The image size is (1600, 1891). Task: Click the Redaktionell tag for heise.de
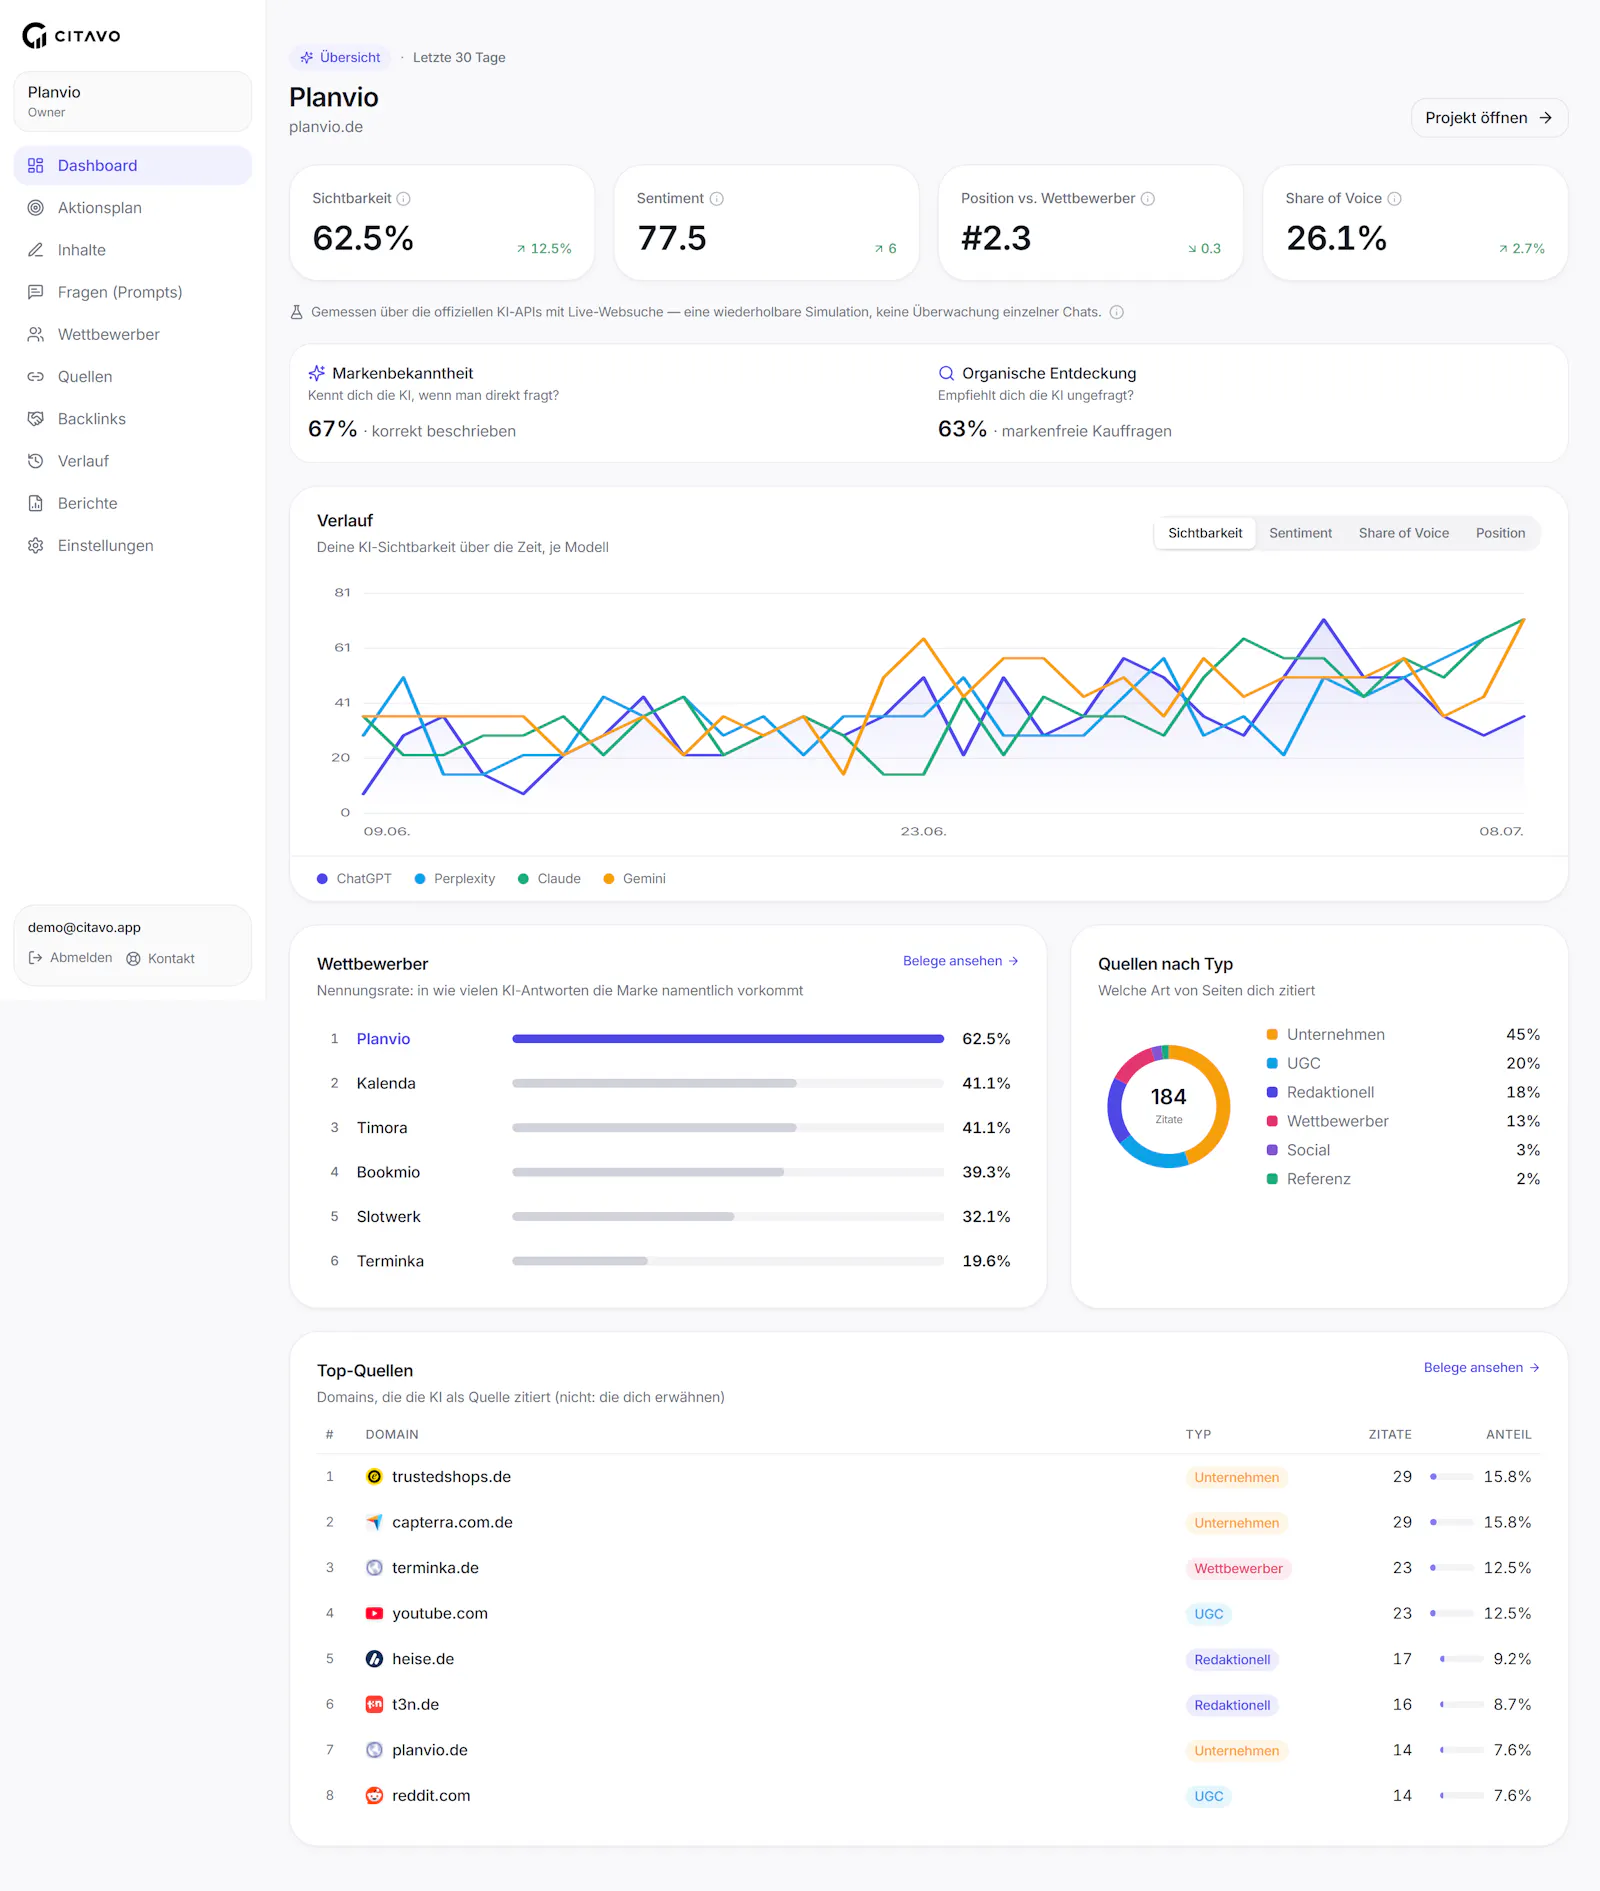[1232, 1660]
